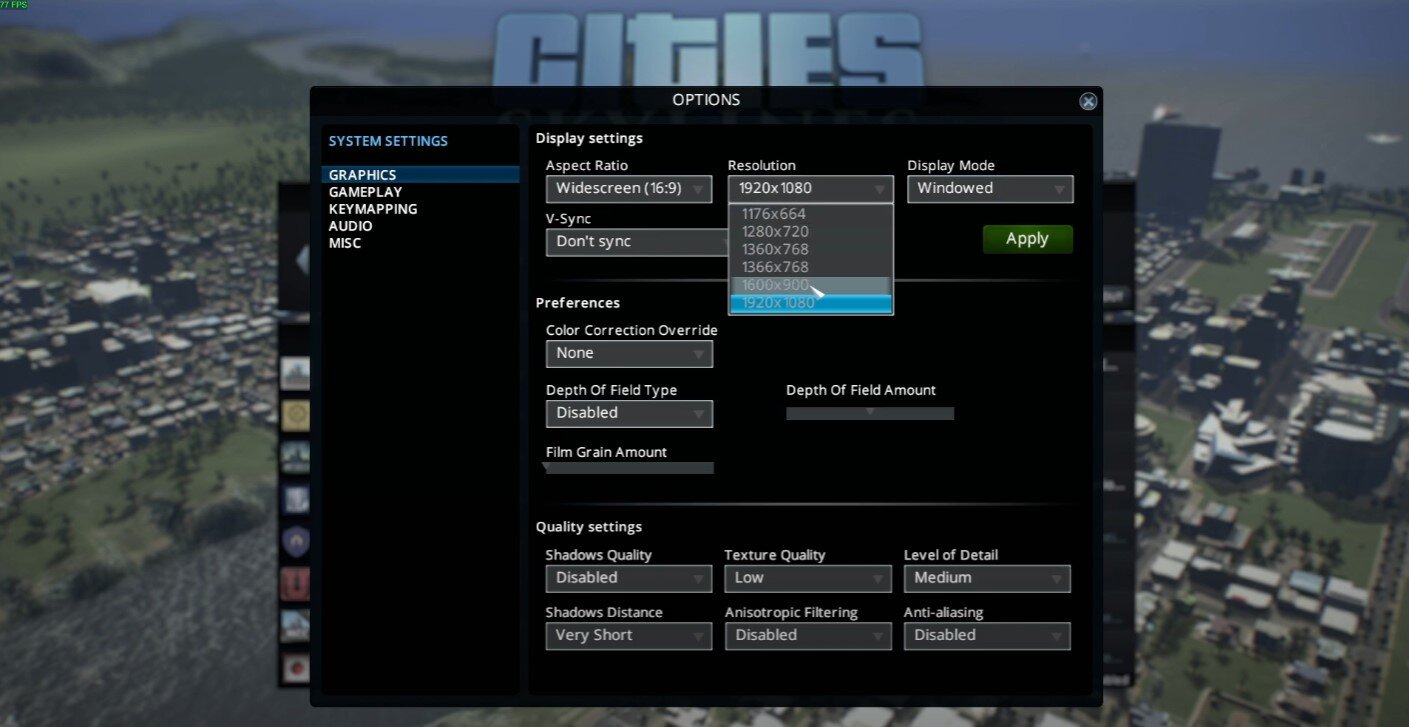Select 1360x768 from the resolution list
This screenshot has width=1409, height=727.
coord(811,250)
